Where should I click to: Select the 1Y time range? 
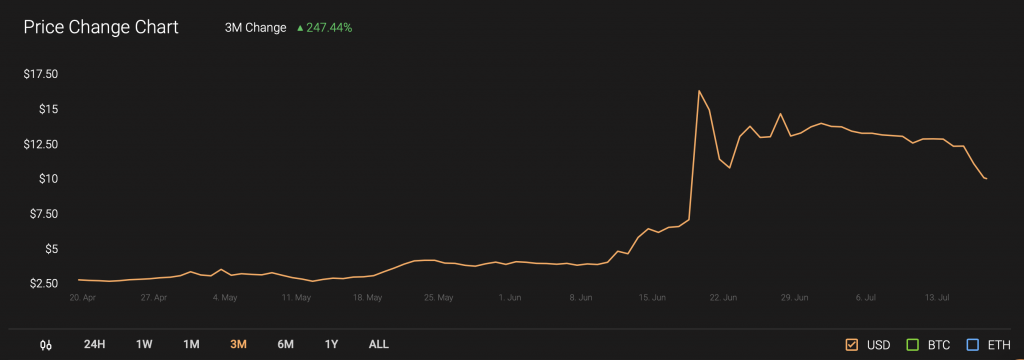[x=332, y=344]
